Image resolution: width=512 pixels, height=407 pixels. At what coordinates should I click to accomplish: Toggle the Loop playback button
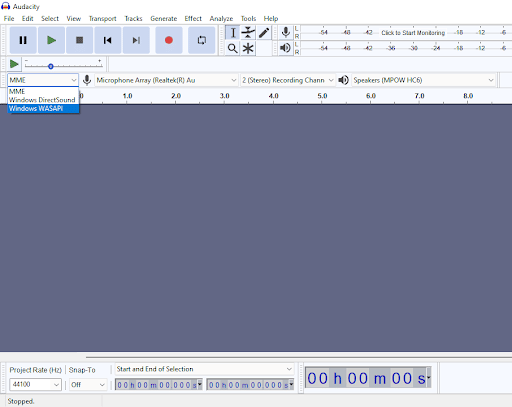(201, 40)
